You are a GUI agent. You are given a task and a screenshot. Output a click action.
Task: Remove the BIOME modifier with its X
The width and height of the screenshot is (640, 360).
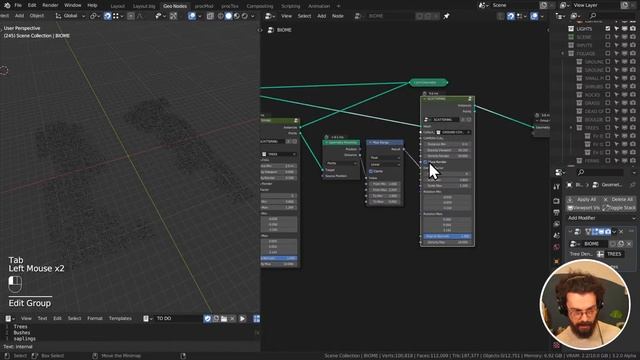click(621, 232)
